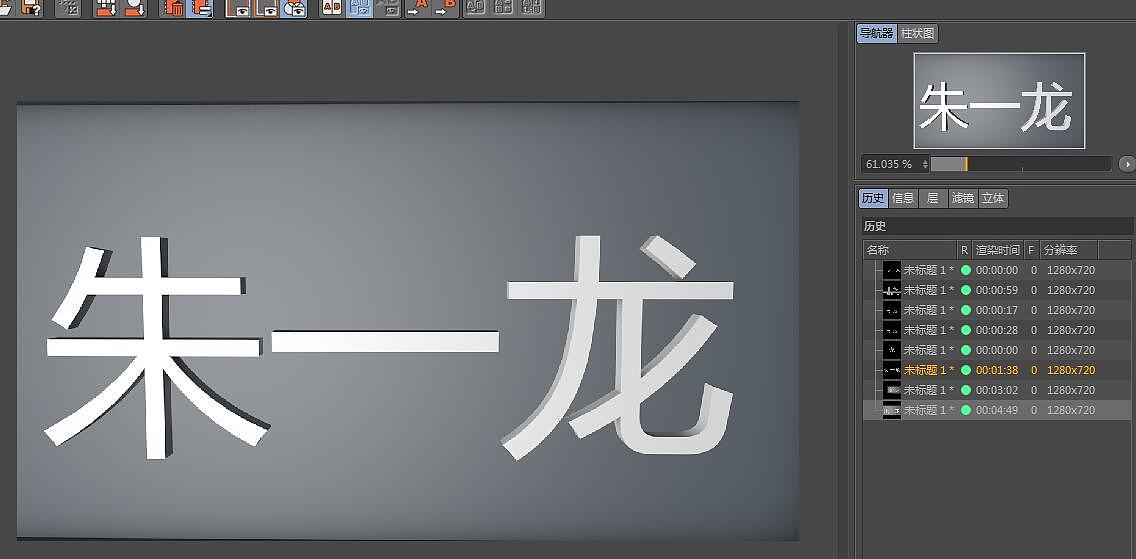Click the 分辨率 column header
This screenshot has width=1136, height=559.
tap(1069, 250)
